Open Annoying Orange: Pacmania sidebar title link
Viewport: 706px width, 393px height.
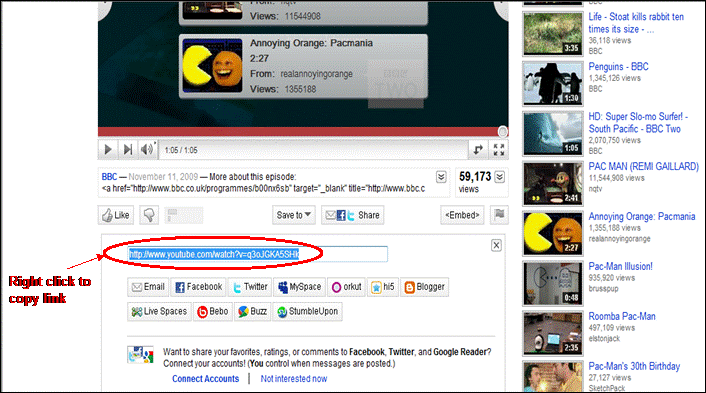642,217
